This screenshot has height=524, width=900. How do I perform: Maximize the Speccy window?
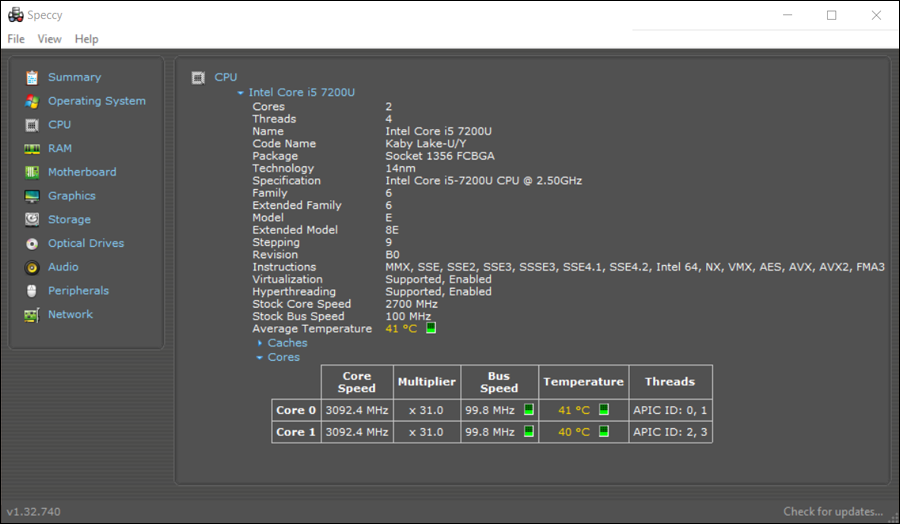pyautogui.click(x=832, y=15)
